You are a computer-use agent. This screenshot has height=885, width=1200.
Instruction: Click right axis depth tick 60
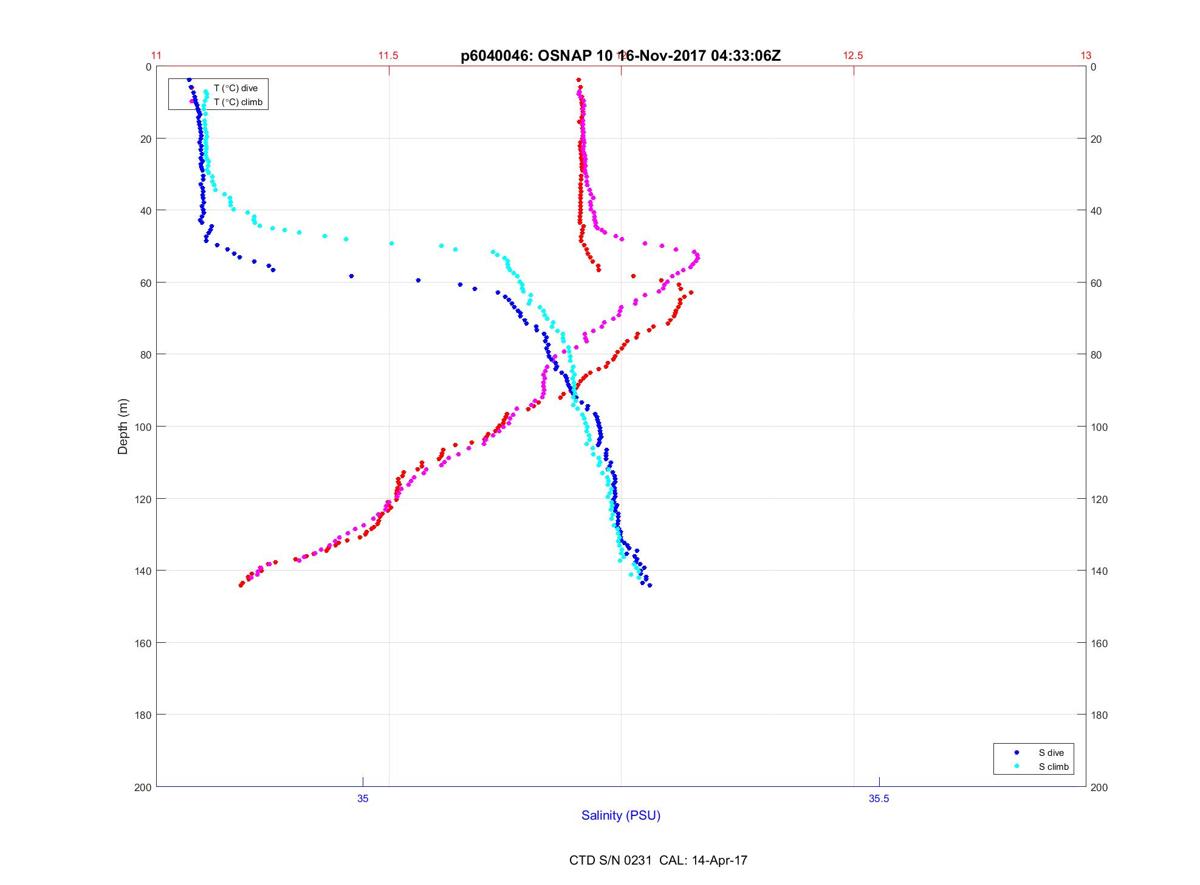point(1096,283)
